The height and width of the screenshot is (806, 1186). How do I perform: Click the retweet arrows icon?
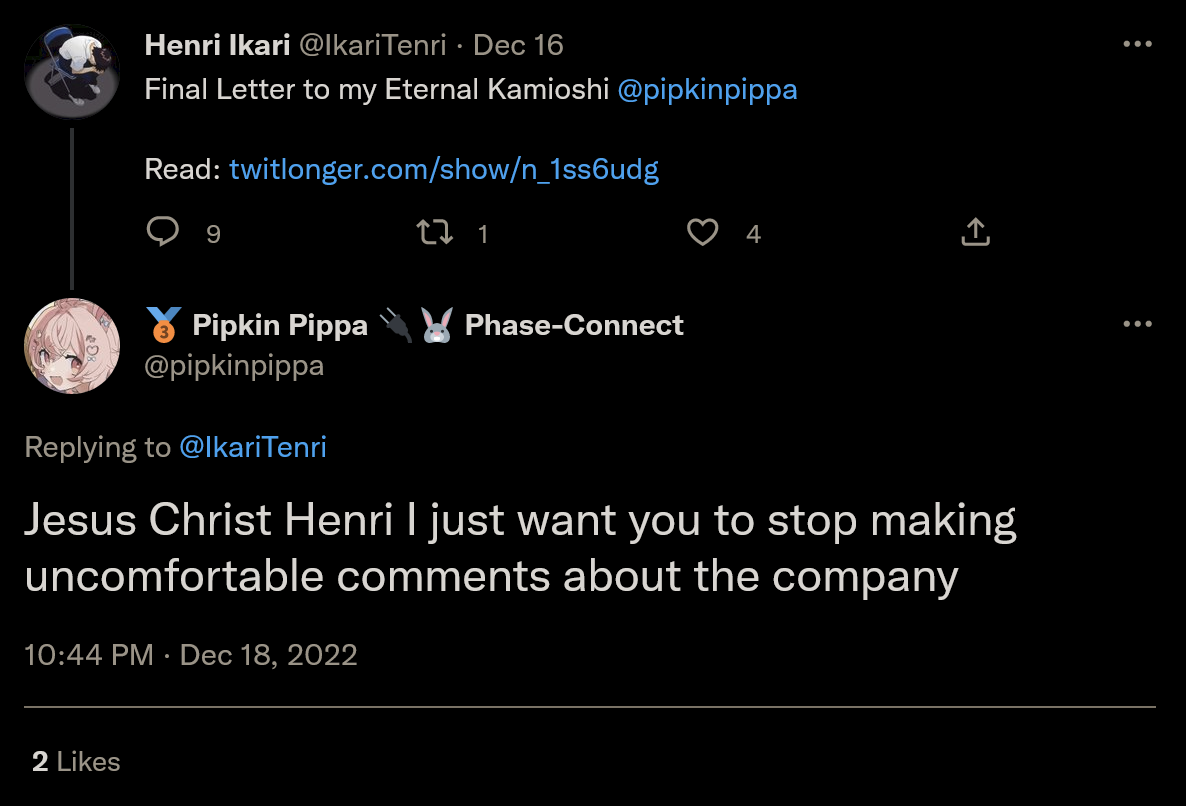[435, 232]
